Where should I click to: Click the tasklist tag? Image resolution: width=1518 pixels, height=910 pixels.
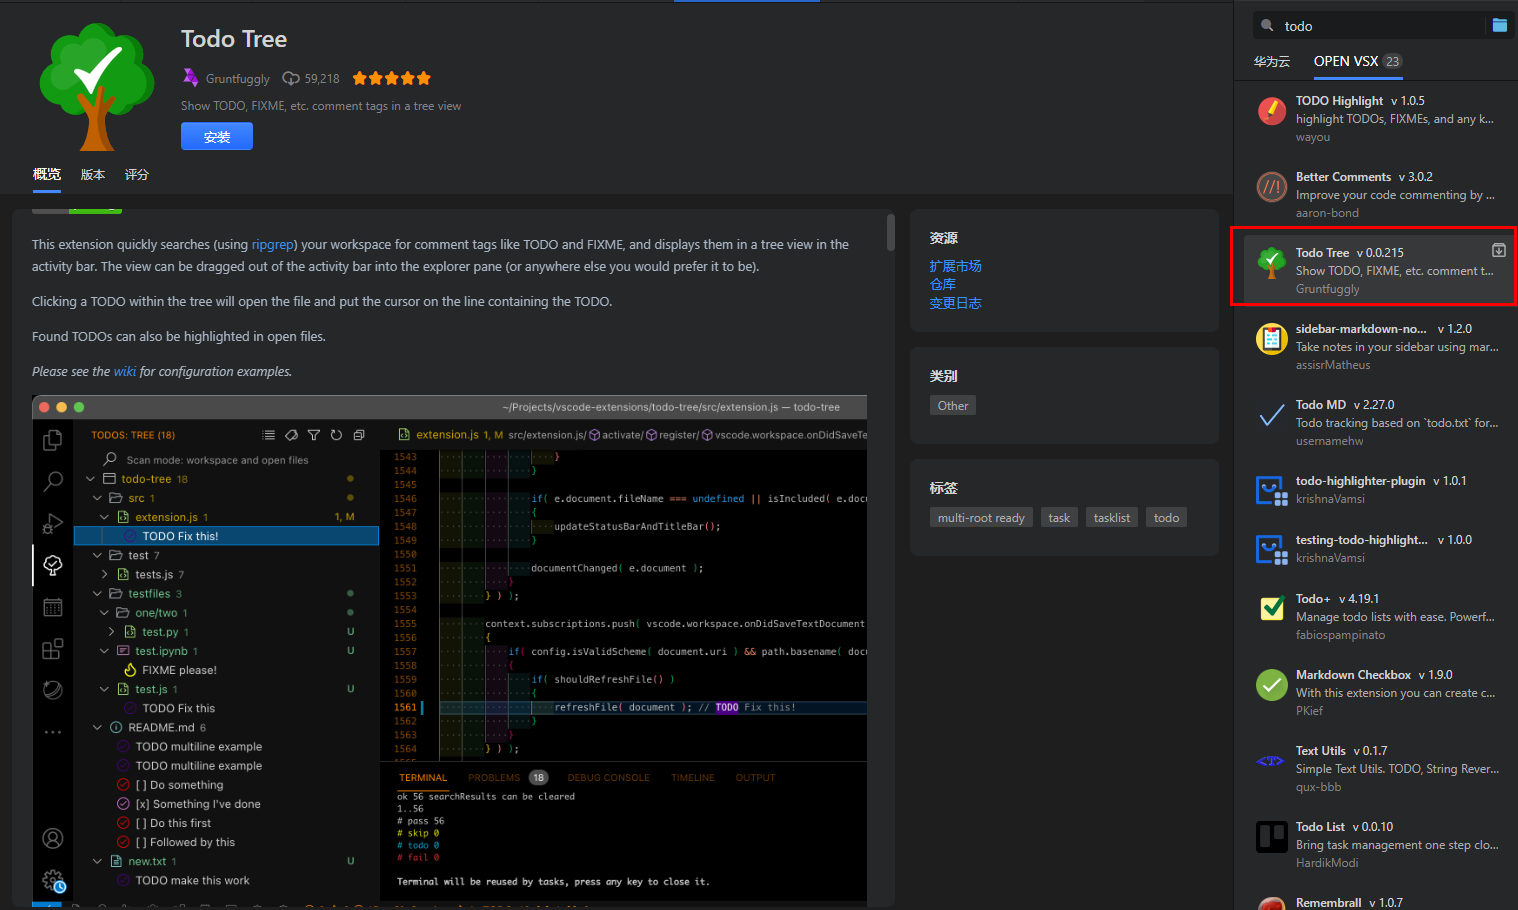point(1112,517)
